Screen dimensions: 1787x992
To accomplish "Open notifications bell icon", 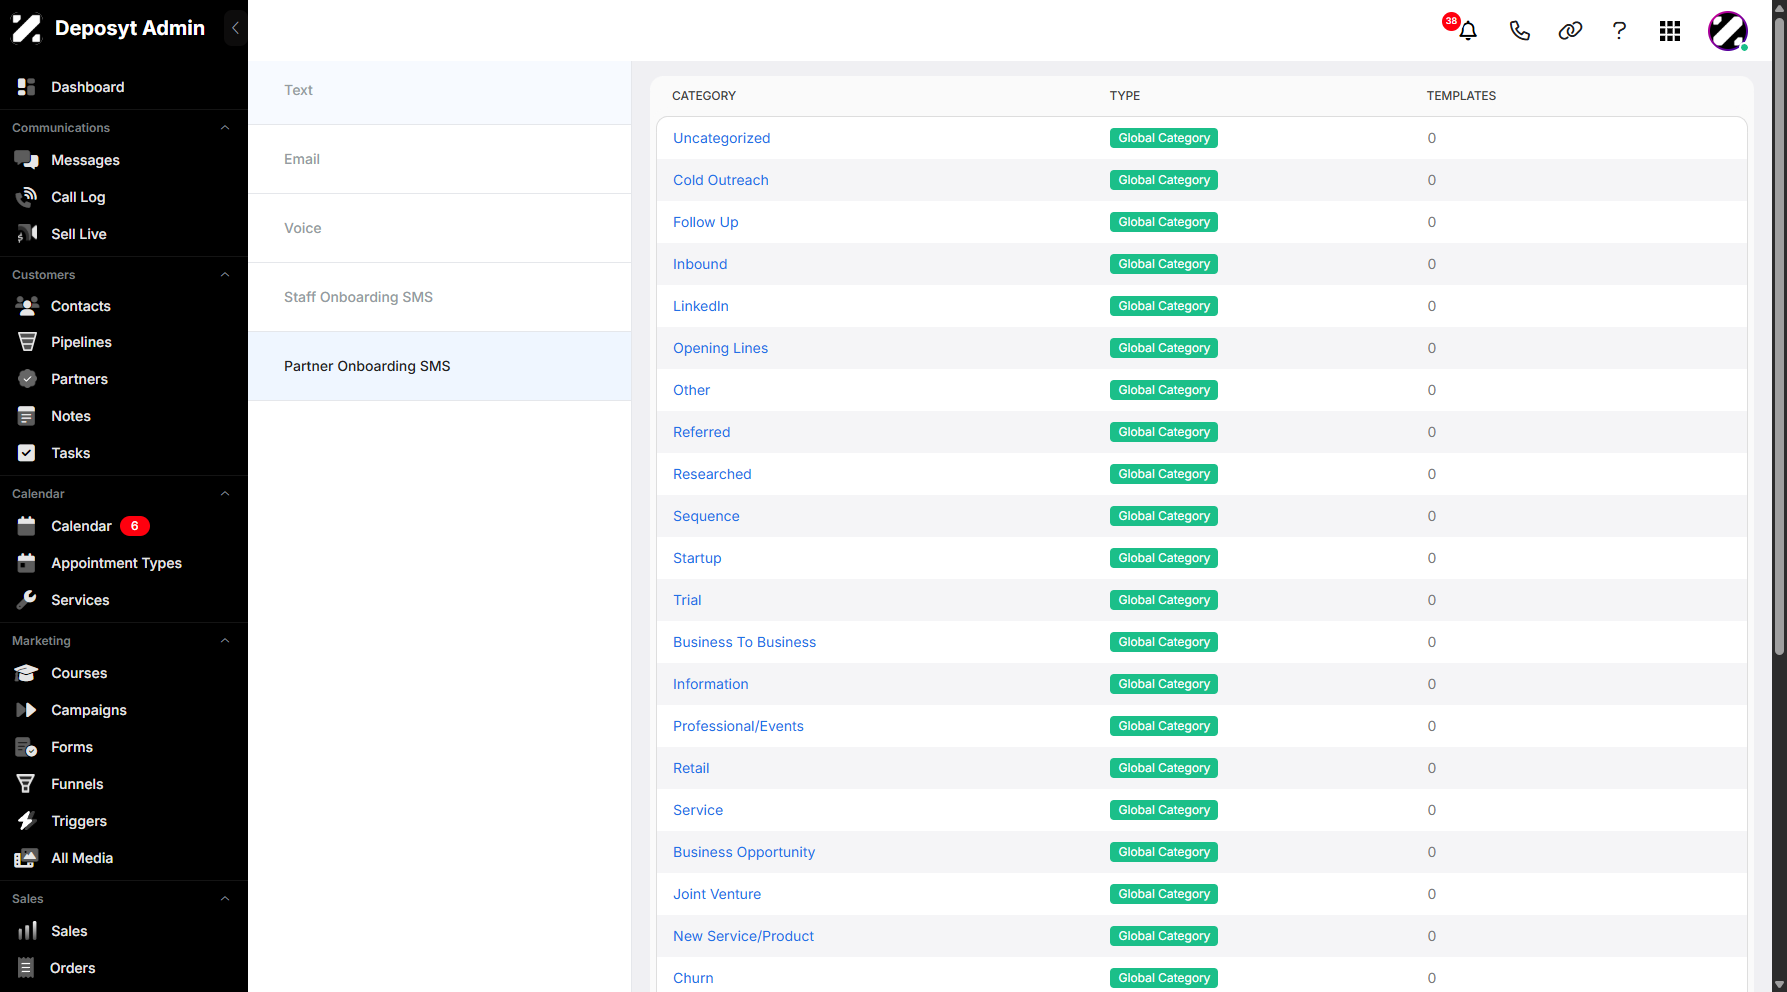I will click(x=1467, y=31).
